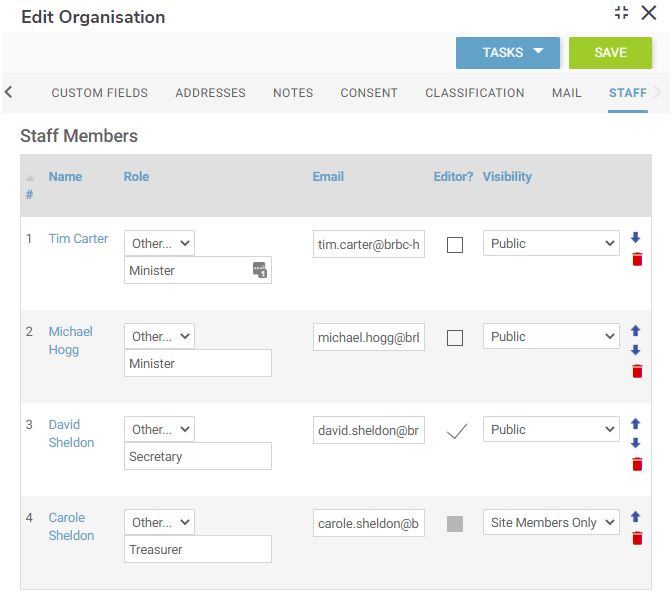Viewport: 672px width, 598px height.
Task: Switch to the Addresses tab
Action: click(x=210, y=93)
